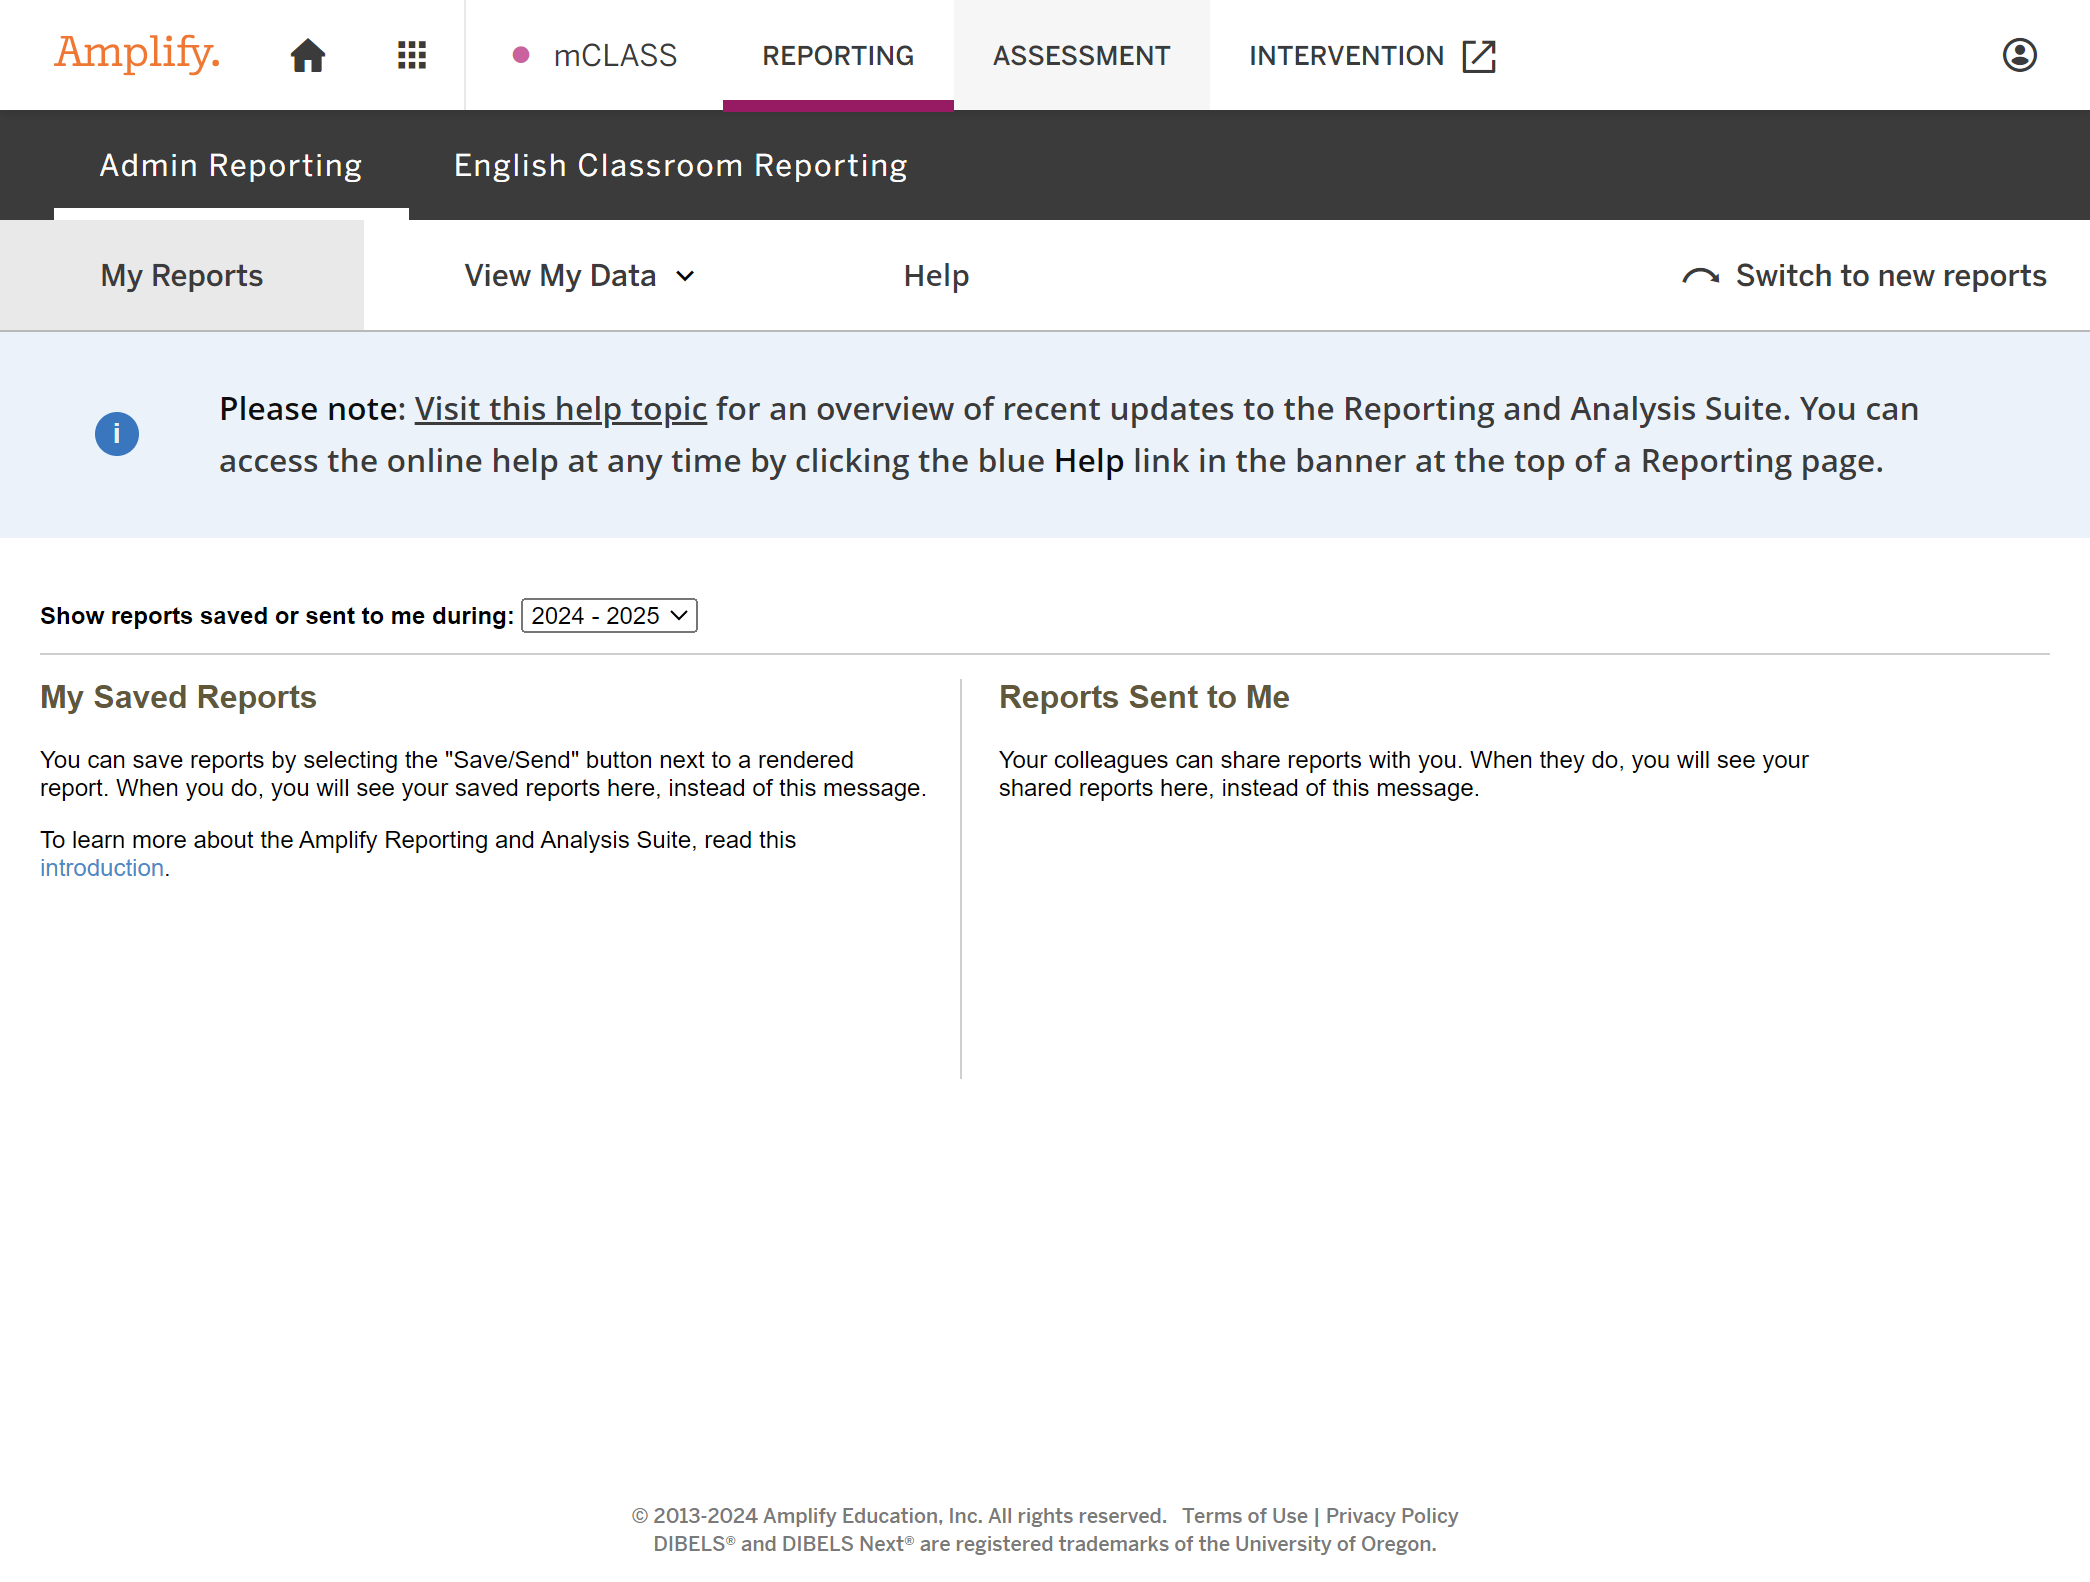Click the Reports Sent to Me heading
This screenshot has width=2090, height=1582.
point(1144,697)
